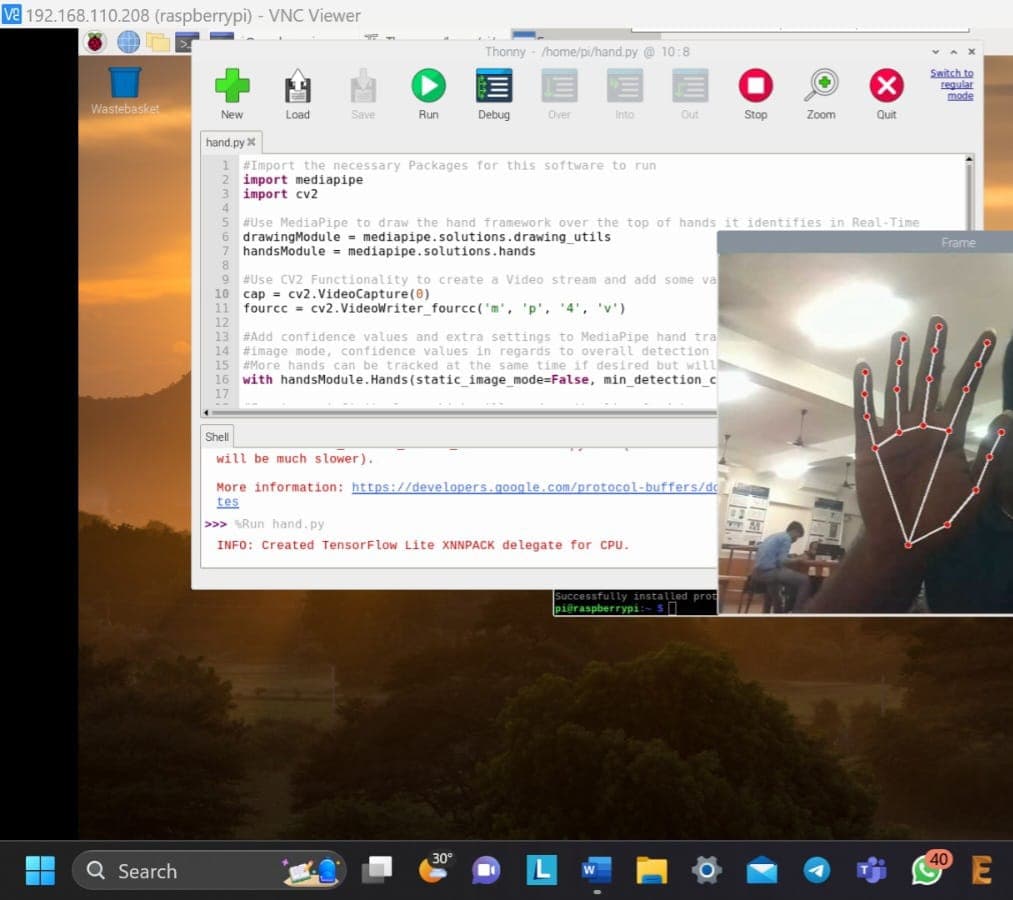The width and height of the screenshot is (1013, 900).
Task: Click the Step Out toolbar icon
Action: tap(690, 94)
